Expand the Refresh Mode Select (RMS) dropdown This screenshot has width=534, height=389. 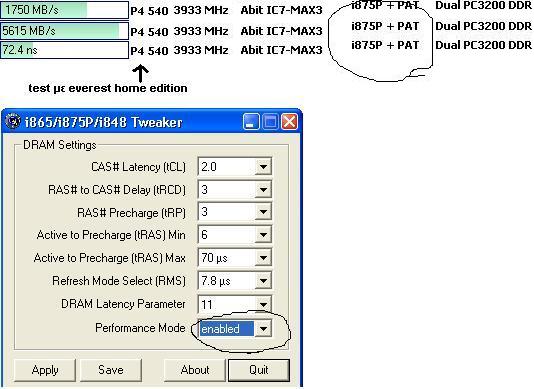[x=263, y=281]
